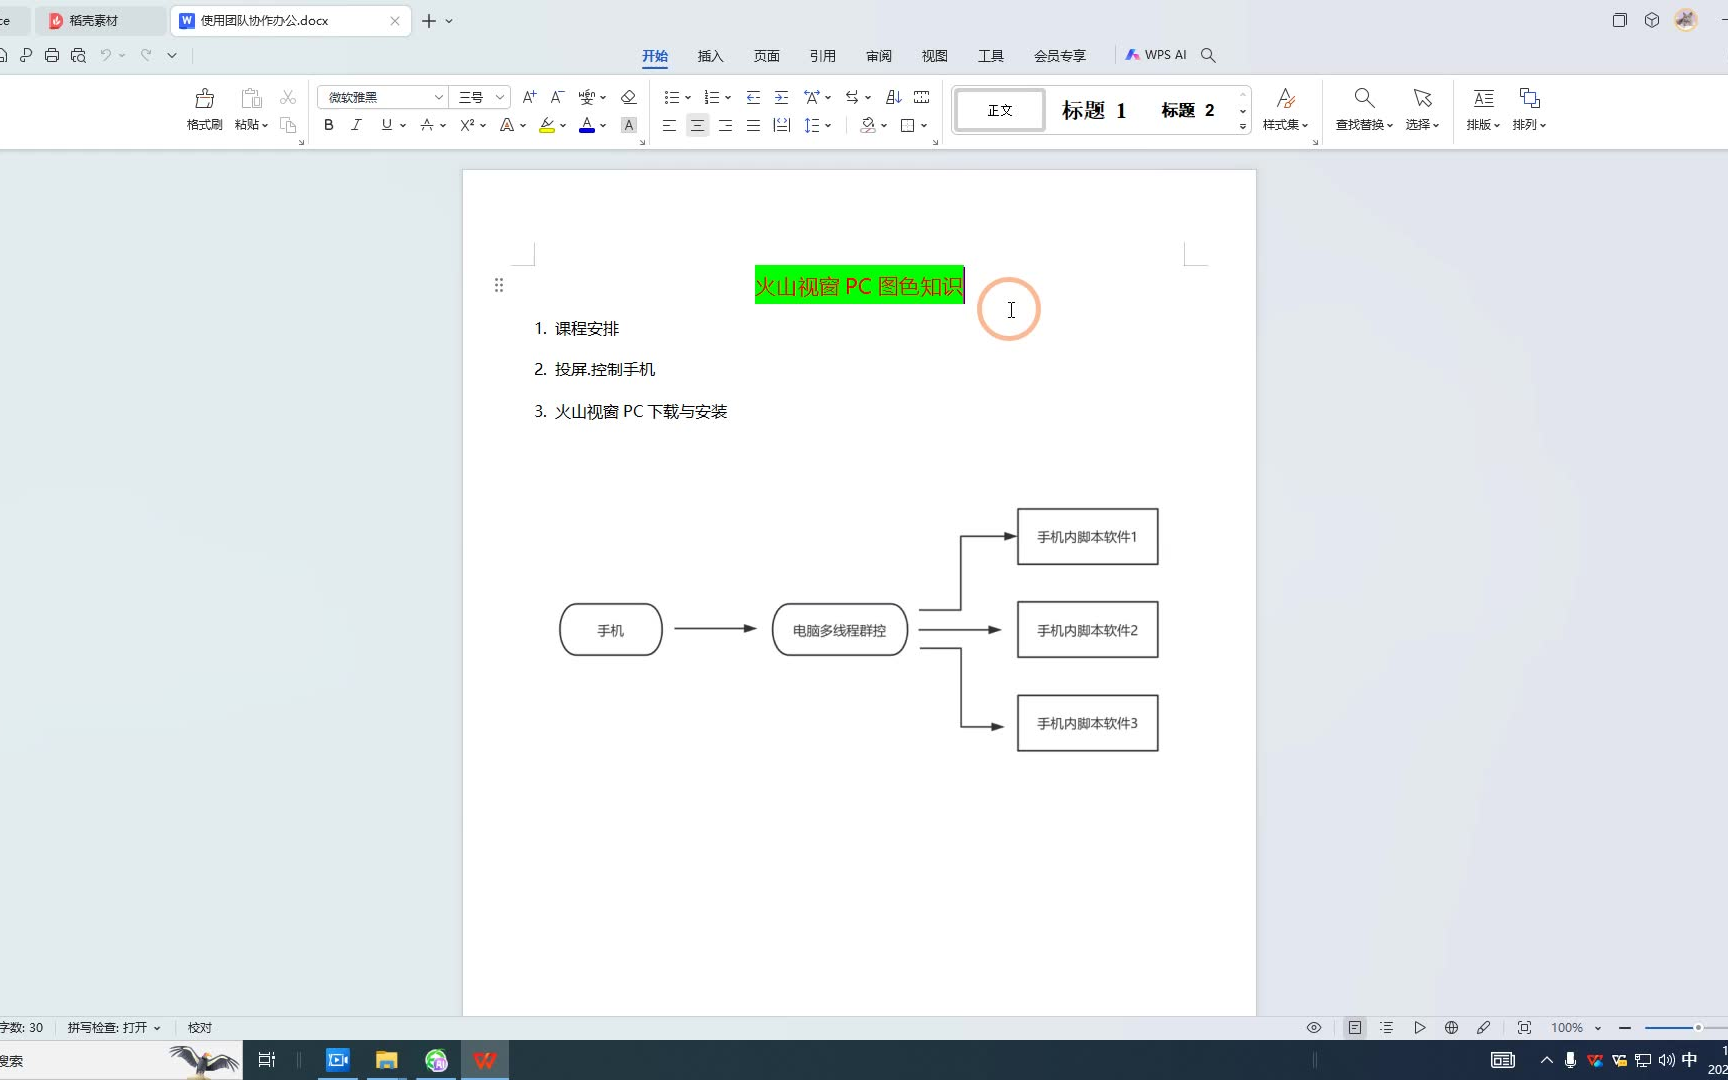Open the 审阅 ribbon tab
Image resolution: width=1728 pixels, height=1080 pixels.
(x=879, y=56)
